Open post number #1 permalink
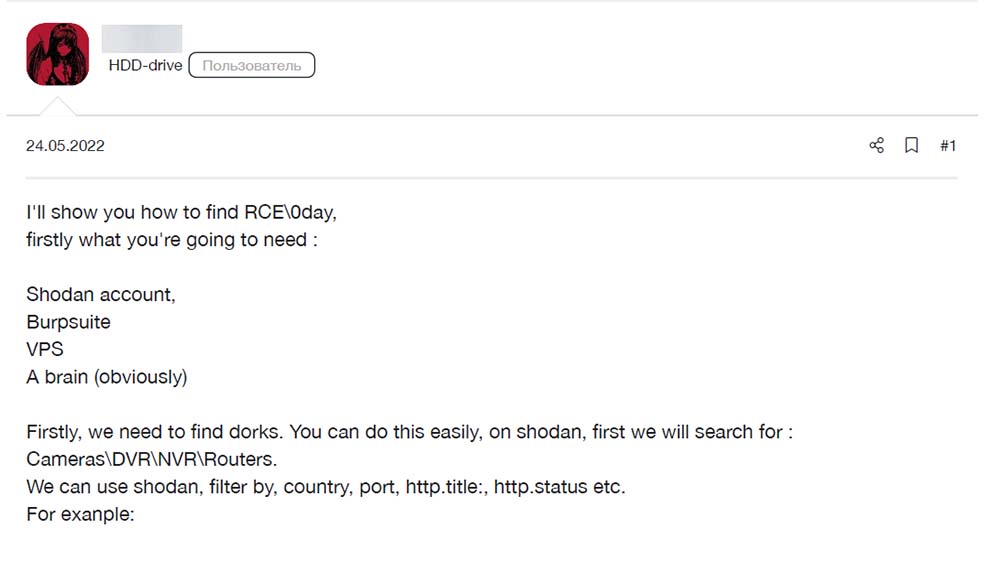The image size is (1000, 561). (948, 146)
